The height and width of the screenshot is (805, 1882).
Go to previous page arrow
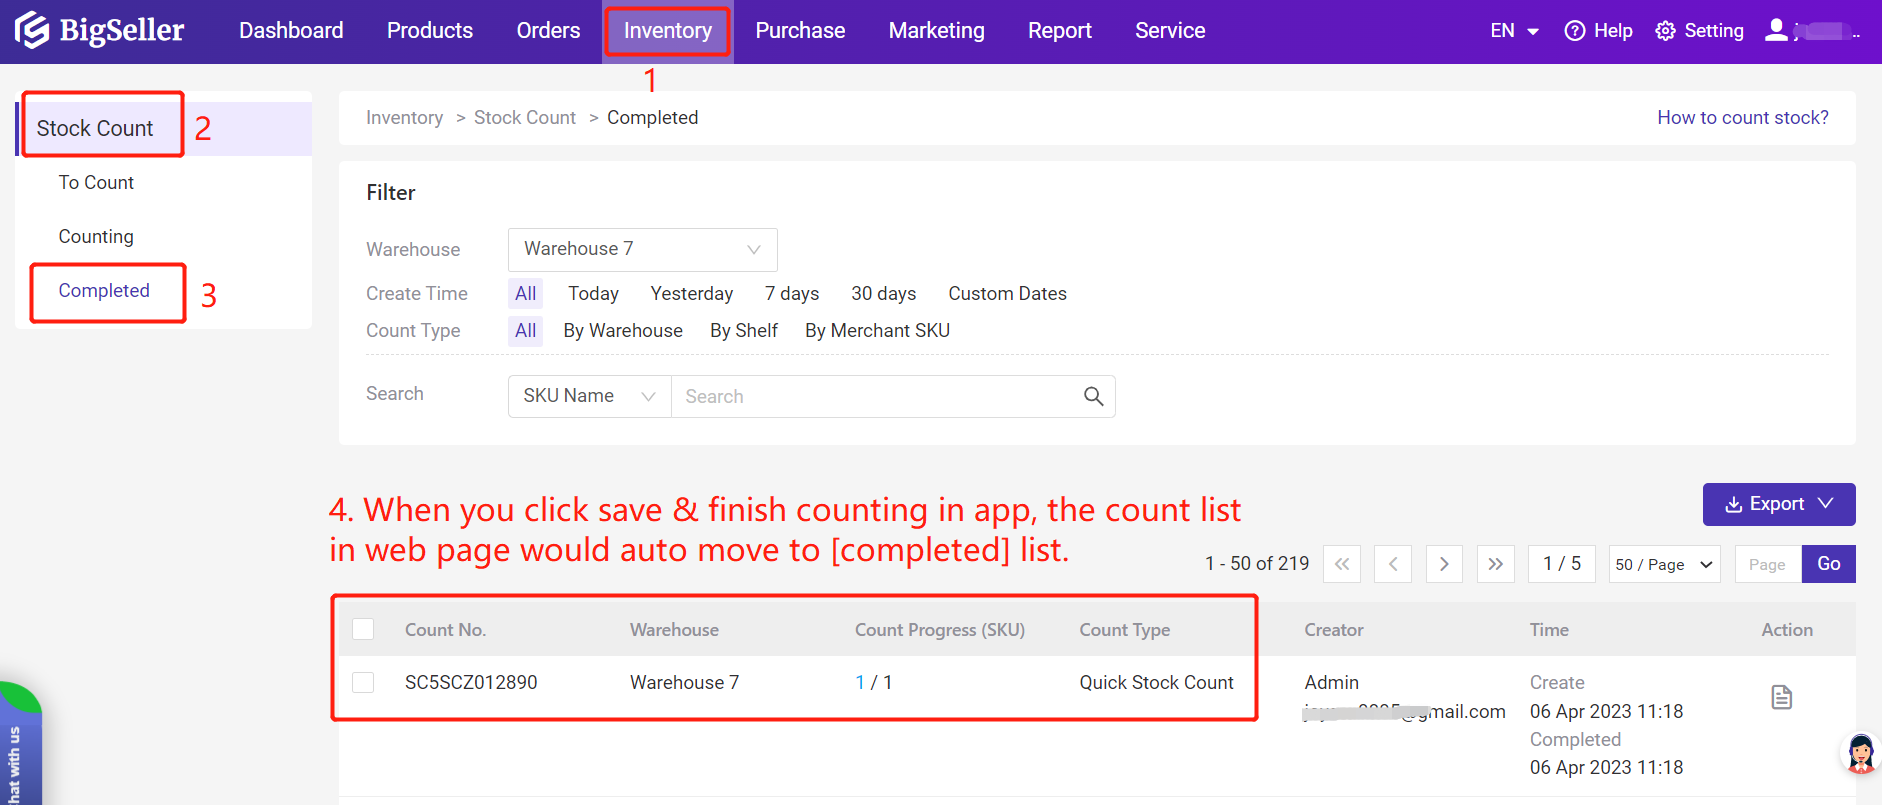[1393, 564]
